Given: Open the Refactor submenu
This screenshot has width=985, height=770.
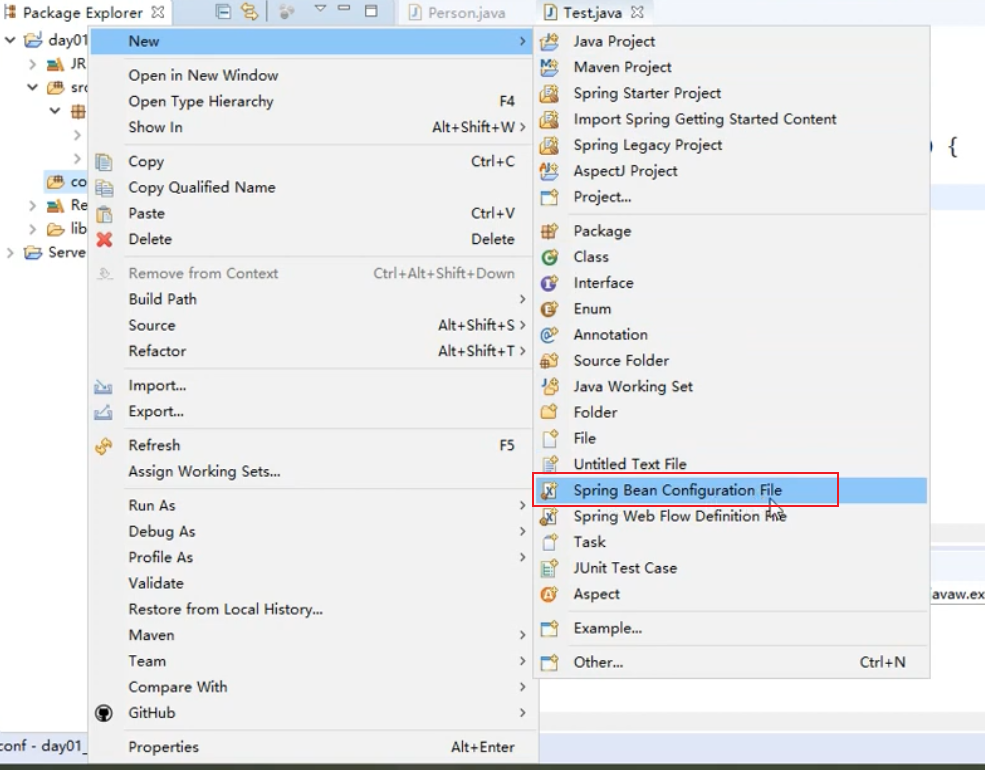Looking at the screenshot, I should point(313,351).
